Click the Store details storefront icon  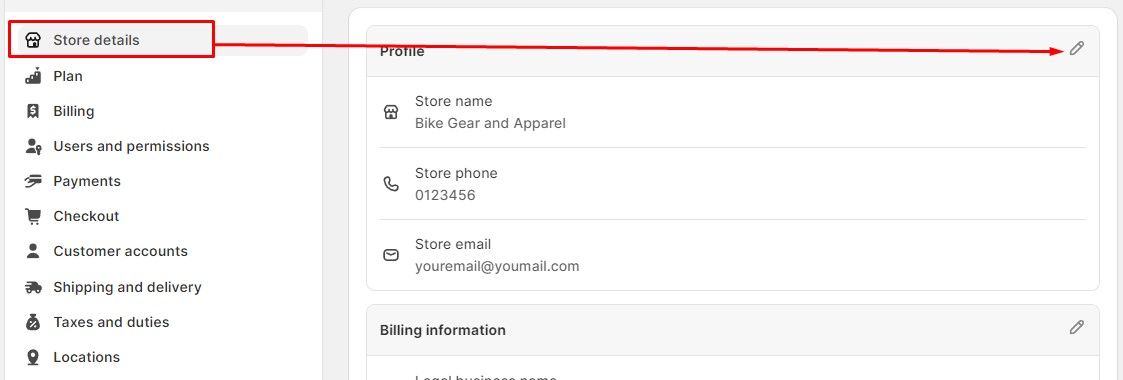point(33,40)
